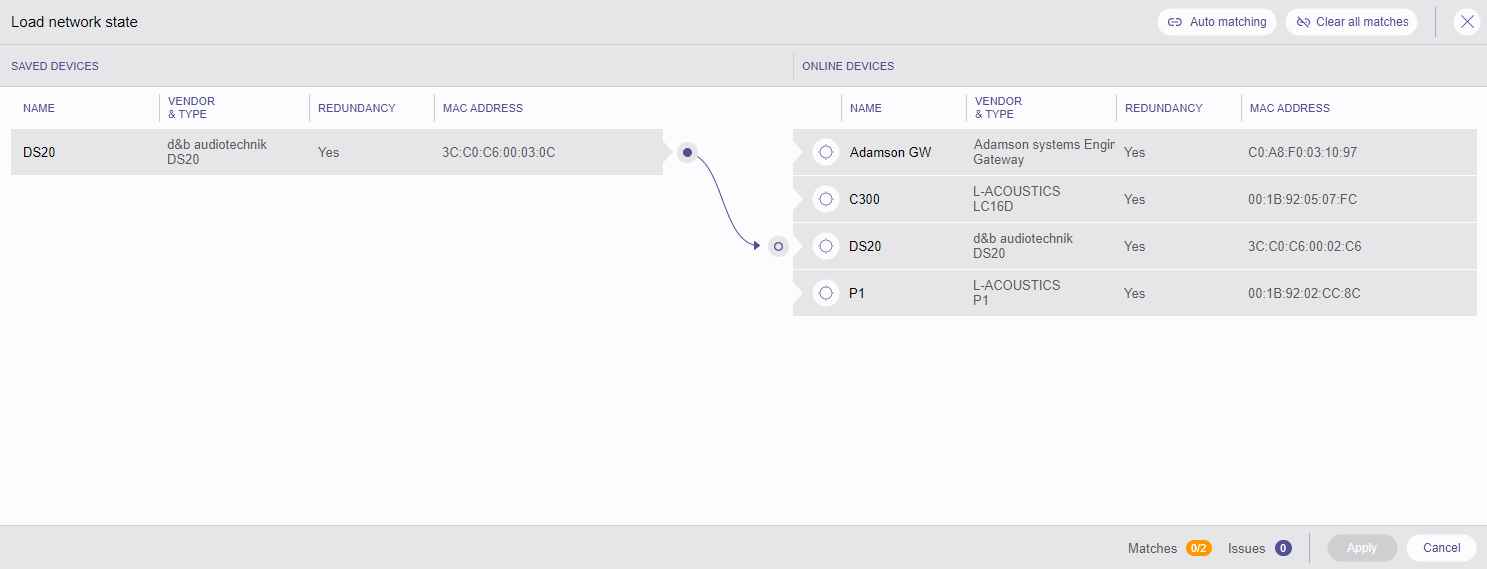Click redundancy Yes in C300 row
This screenshot has height=569, width=1487.
pos(1134,199)
